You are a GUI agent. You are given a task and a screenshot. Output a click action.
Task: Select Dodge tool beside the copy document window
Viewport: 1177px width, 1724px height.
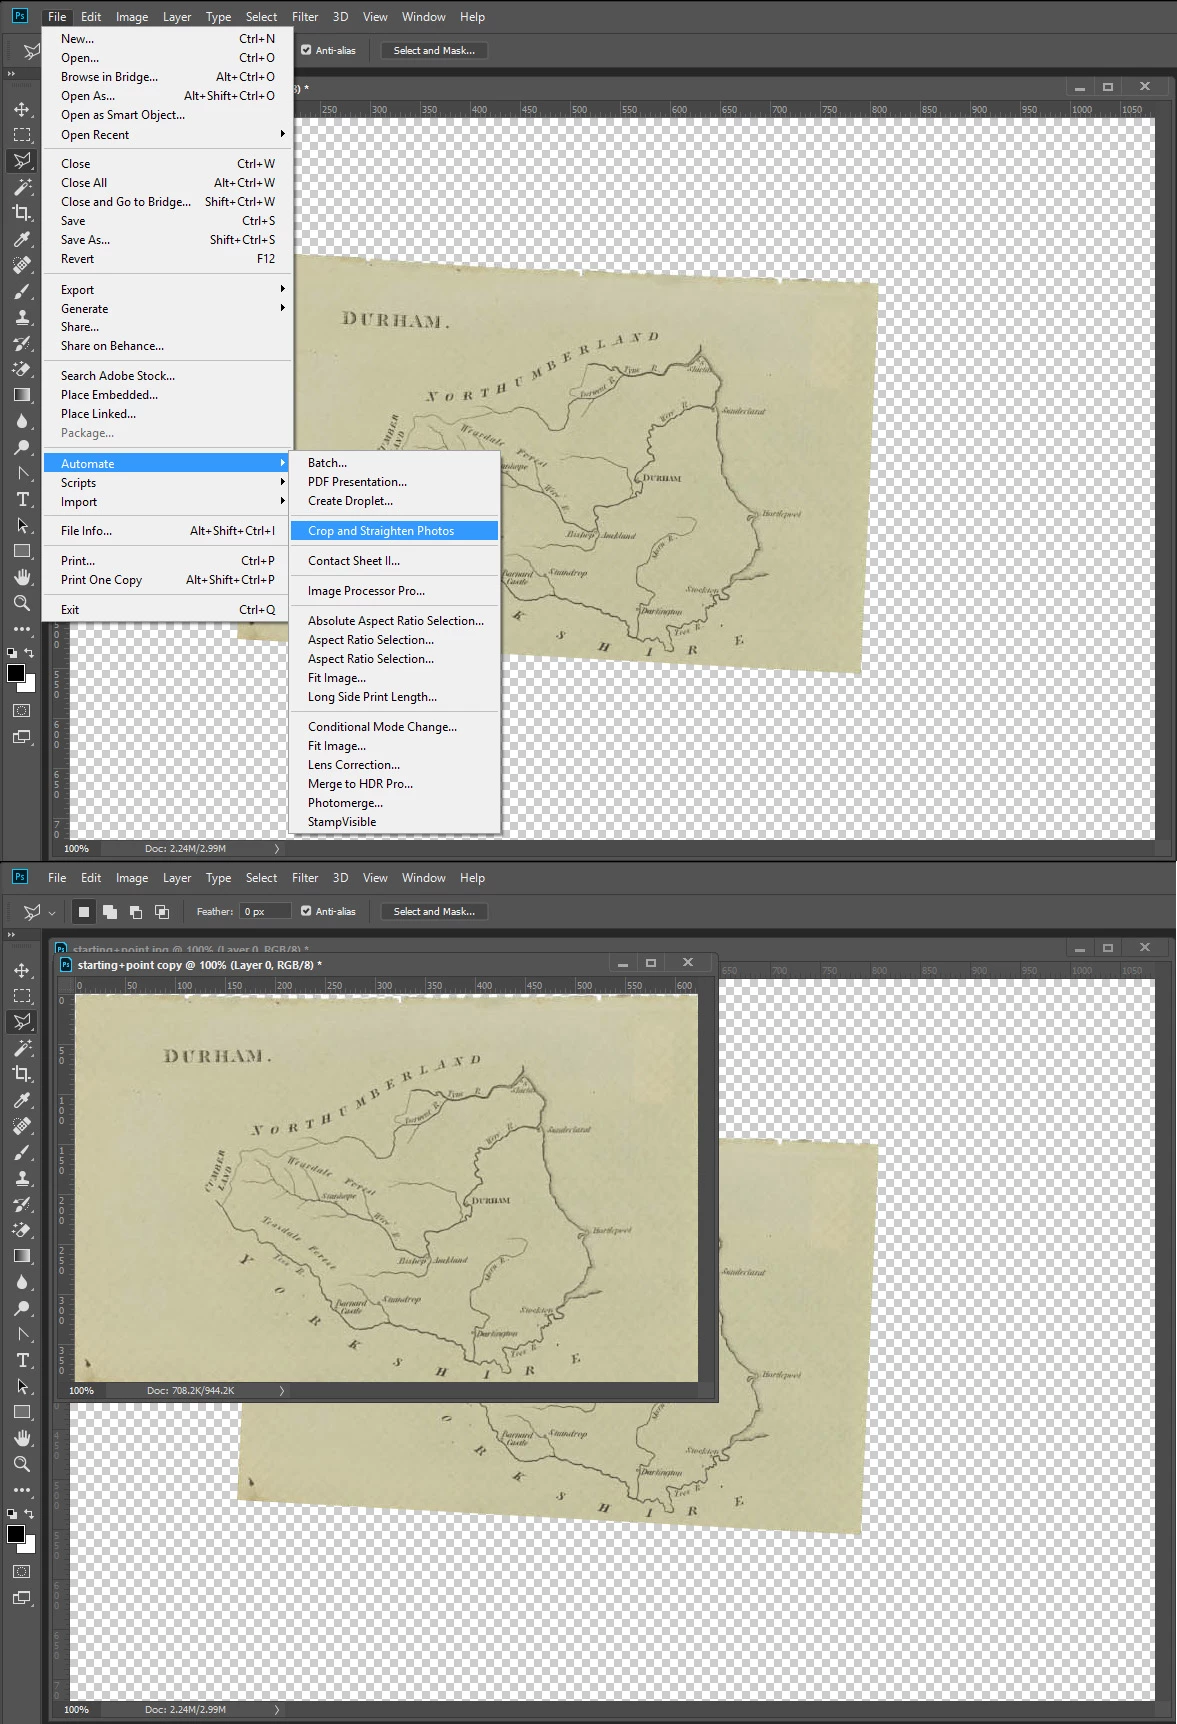pos(22,1308)
